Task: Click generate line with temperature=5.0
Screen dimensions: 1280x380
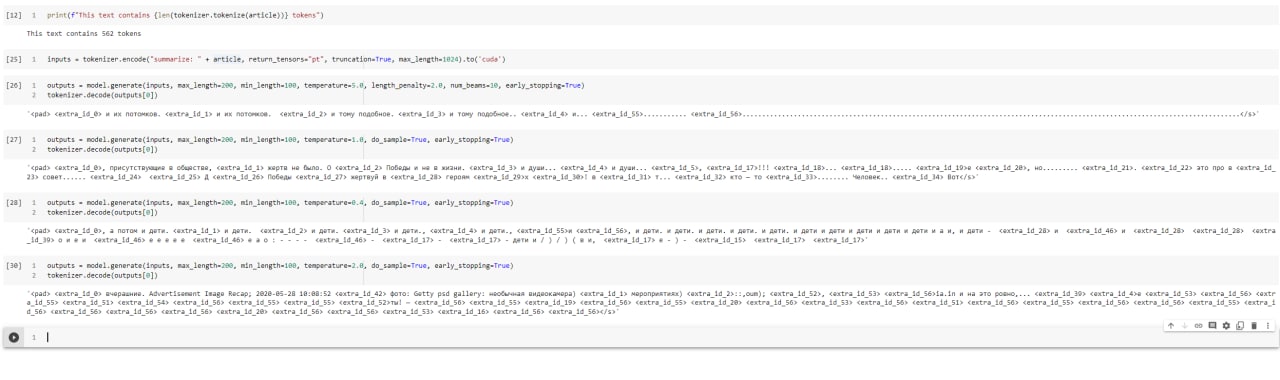Action: [316, 85]
